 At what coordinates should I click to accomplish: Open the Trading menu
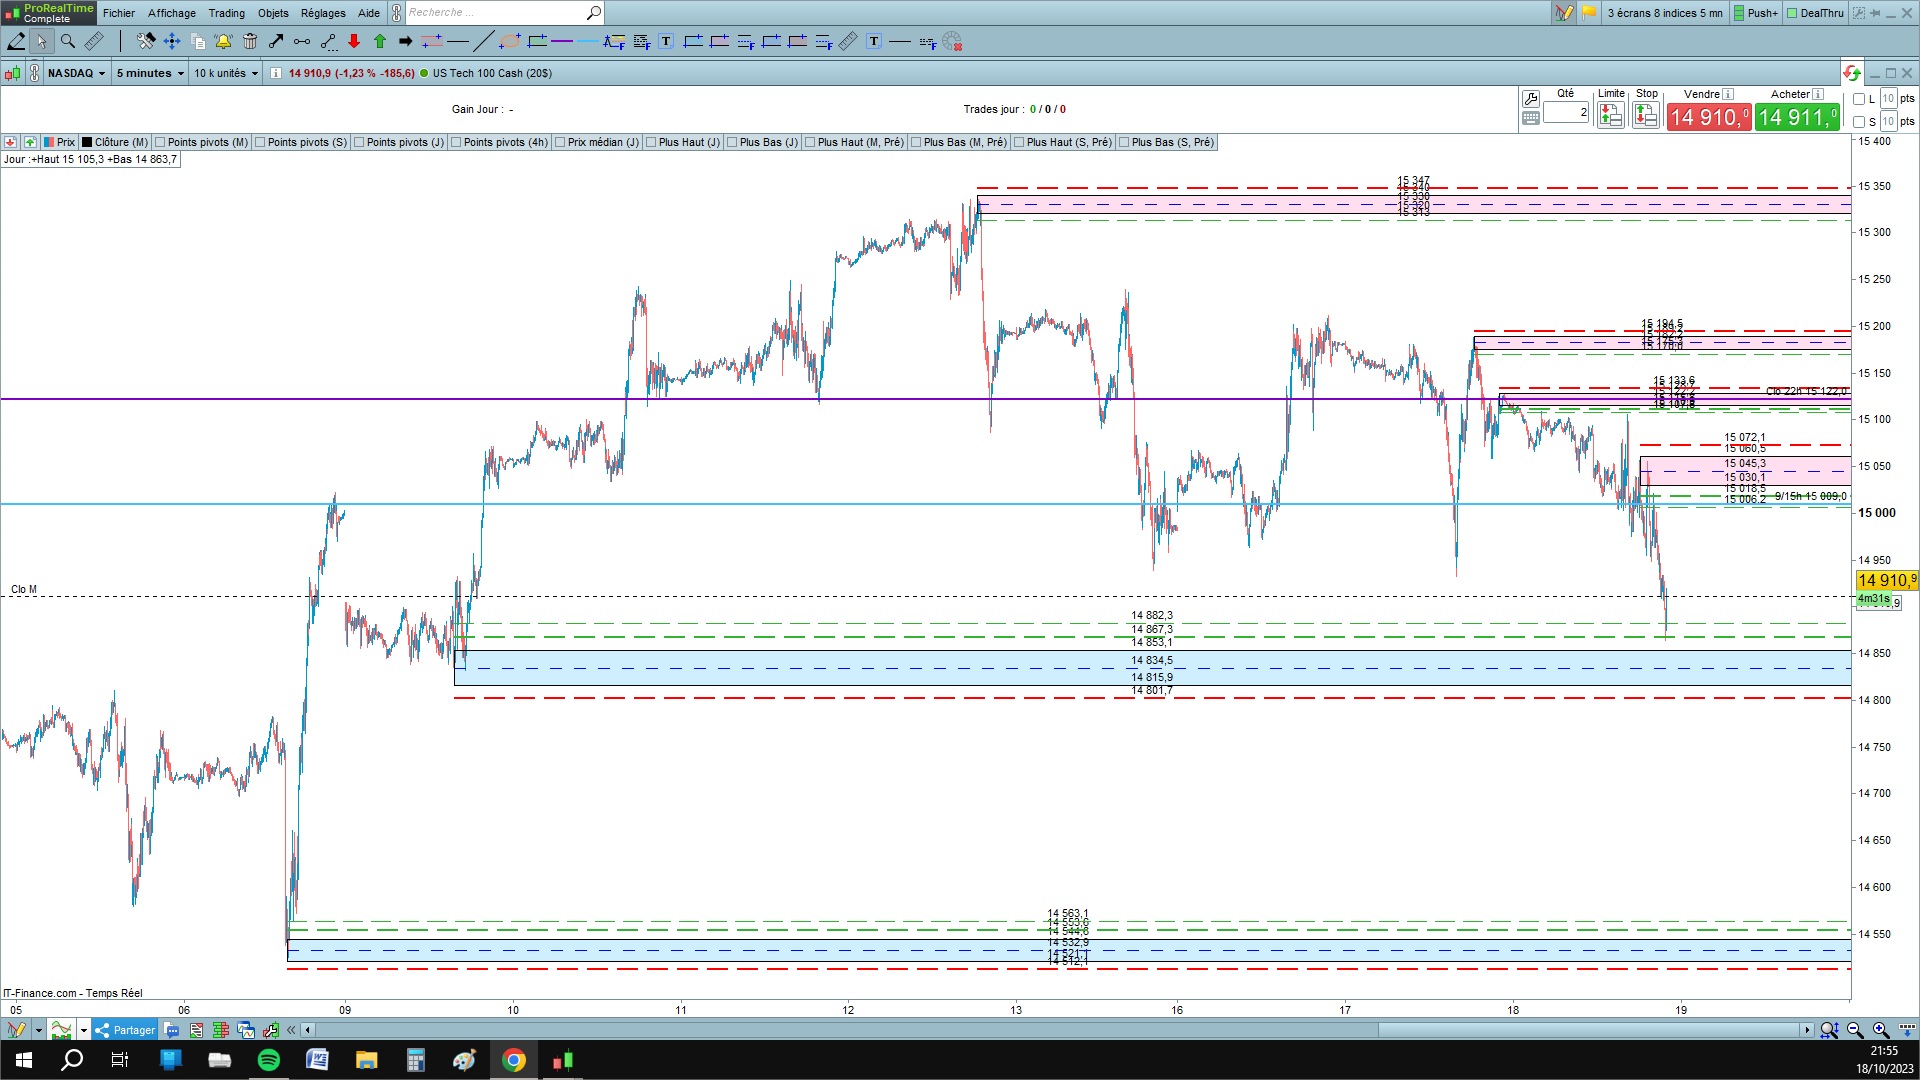click(x=226, y=13)
